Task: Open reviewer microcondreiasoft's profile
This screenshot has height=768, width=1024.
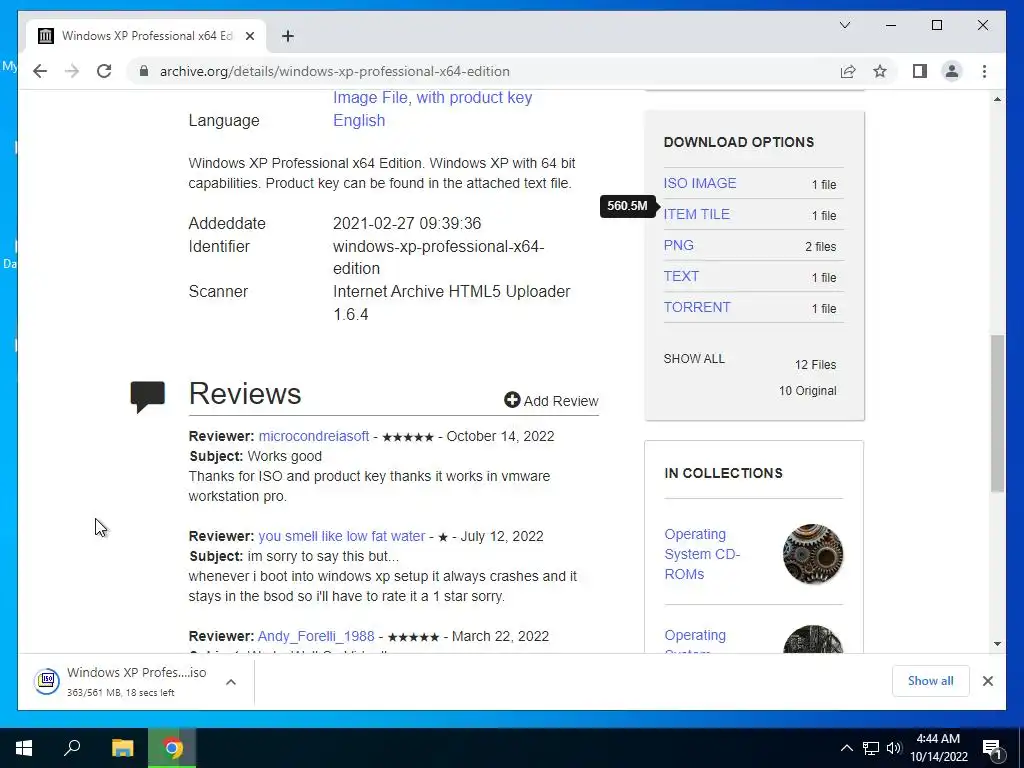Action: [313, 436]
